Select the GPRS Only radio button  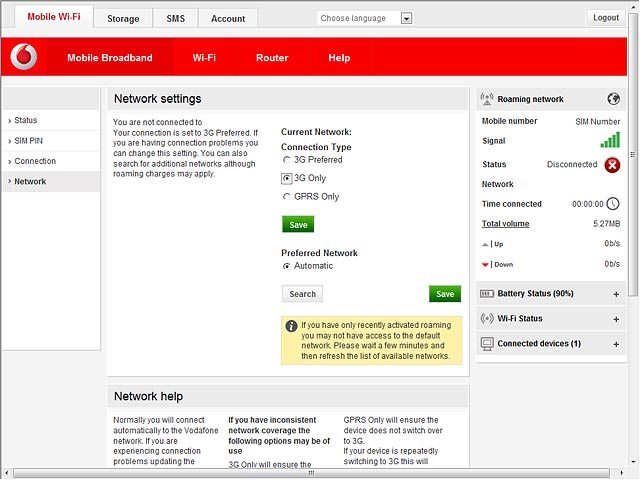pos(287,197)
